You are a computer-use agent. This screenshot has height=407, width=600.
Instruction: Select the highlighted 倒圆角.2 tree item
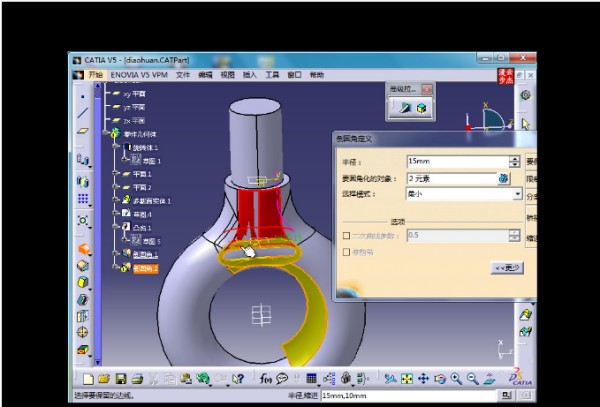pyautogui.click(x=145, y=269)
